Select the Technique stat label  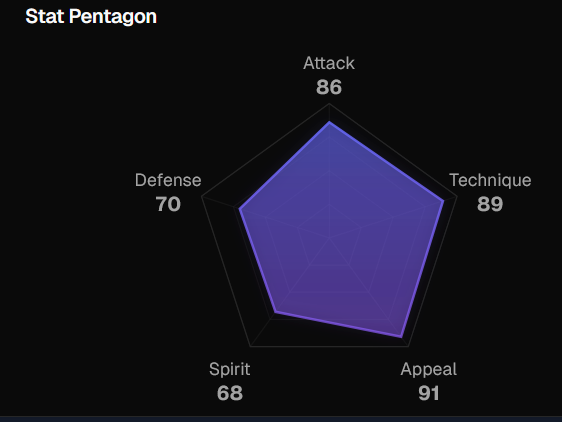[x=490, y=180]
